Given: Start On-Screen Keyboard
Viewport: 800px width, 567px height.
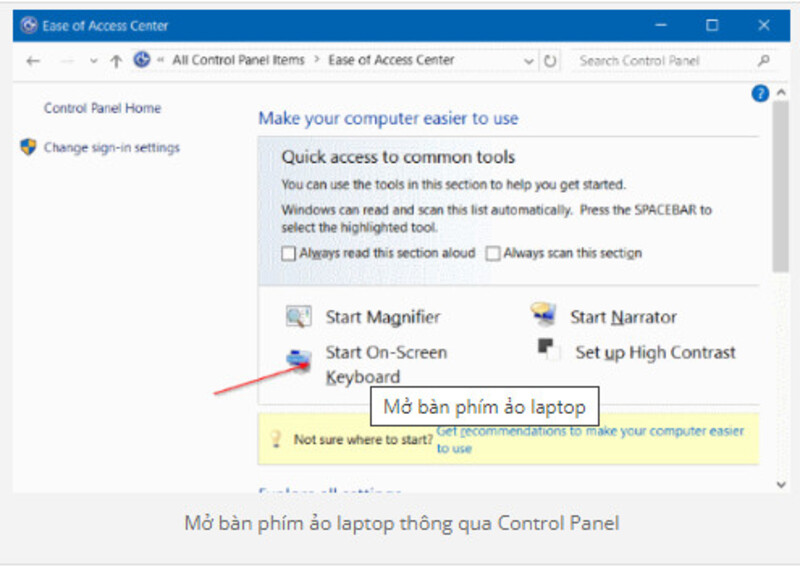Looking at the screenshot, I should click(386, 364).
